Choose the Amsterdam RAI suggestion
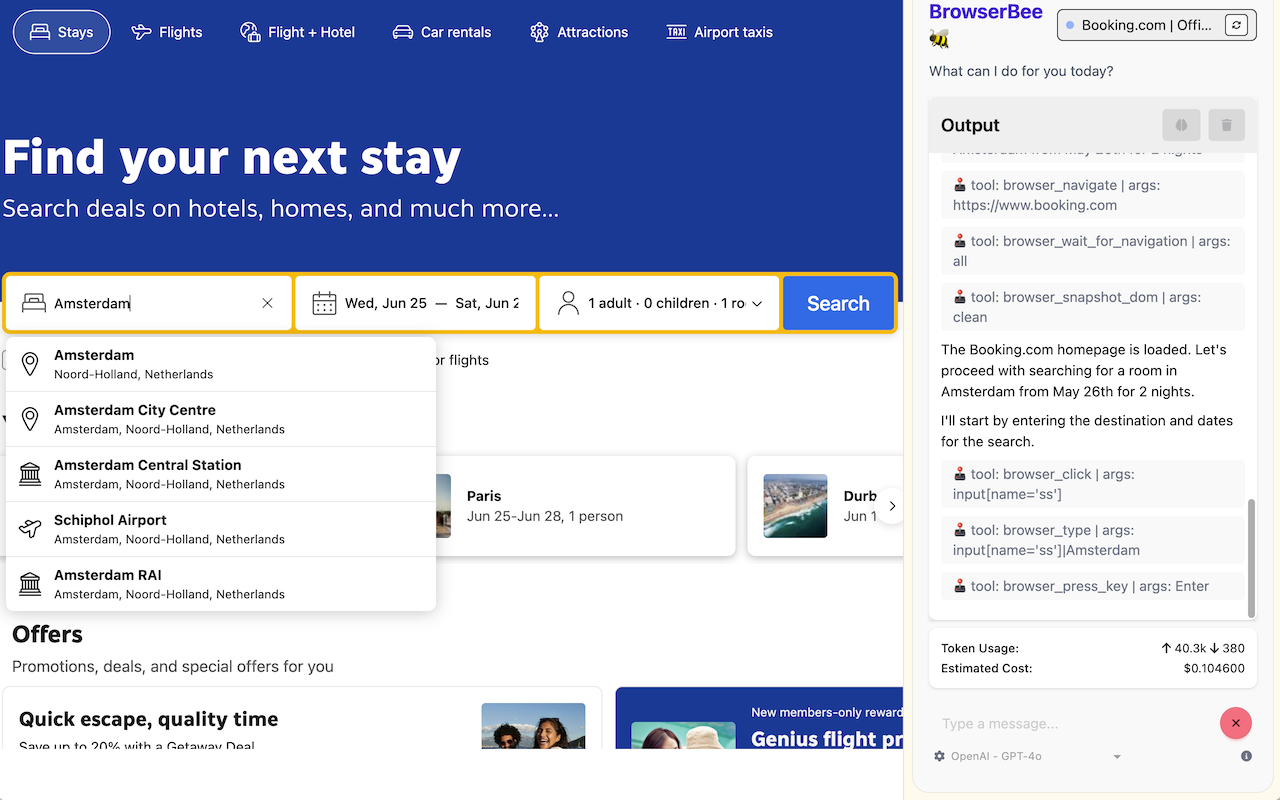Screen dimensions: 1280x800 (x=221, y=584)
